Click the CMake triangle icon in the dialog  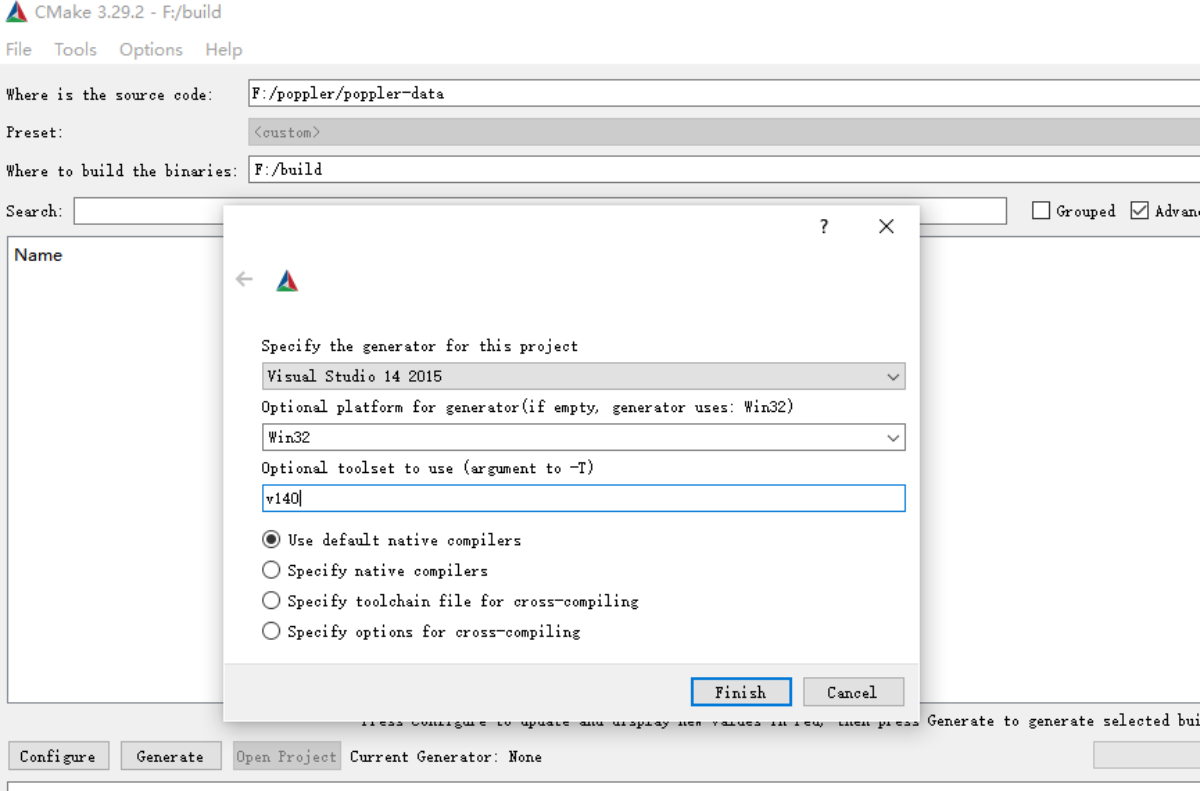tap(287, 281)
